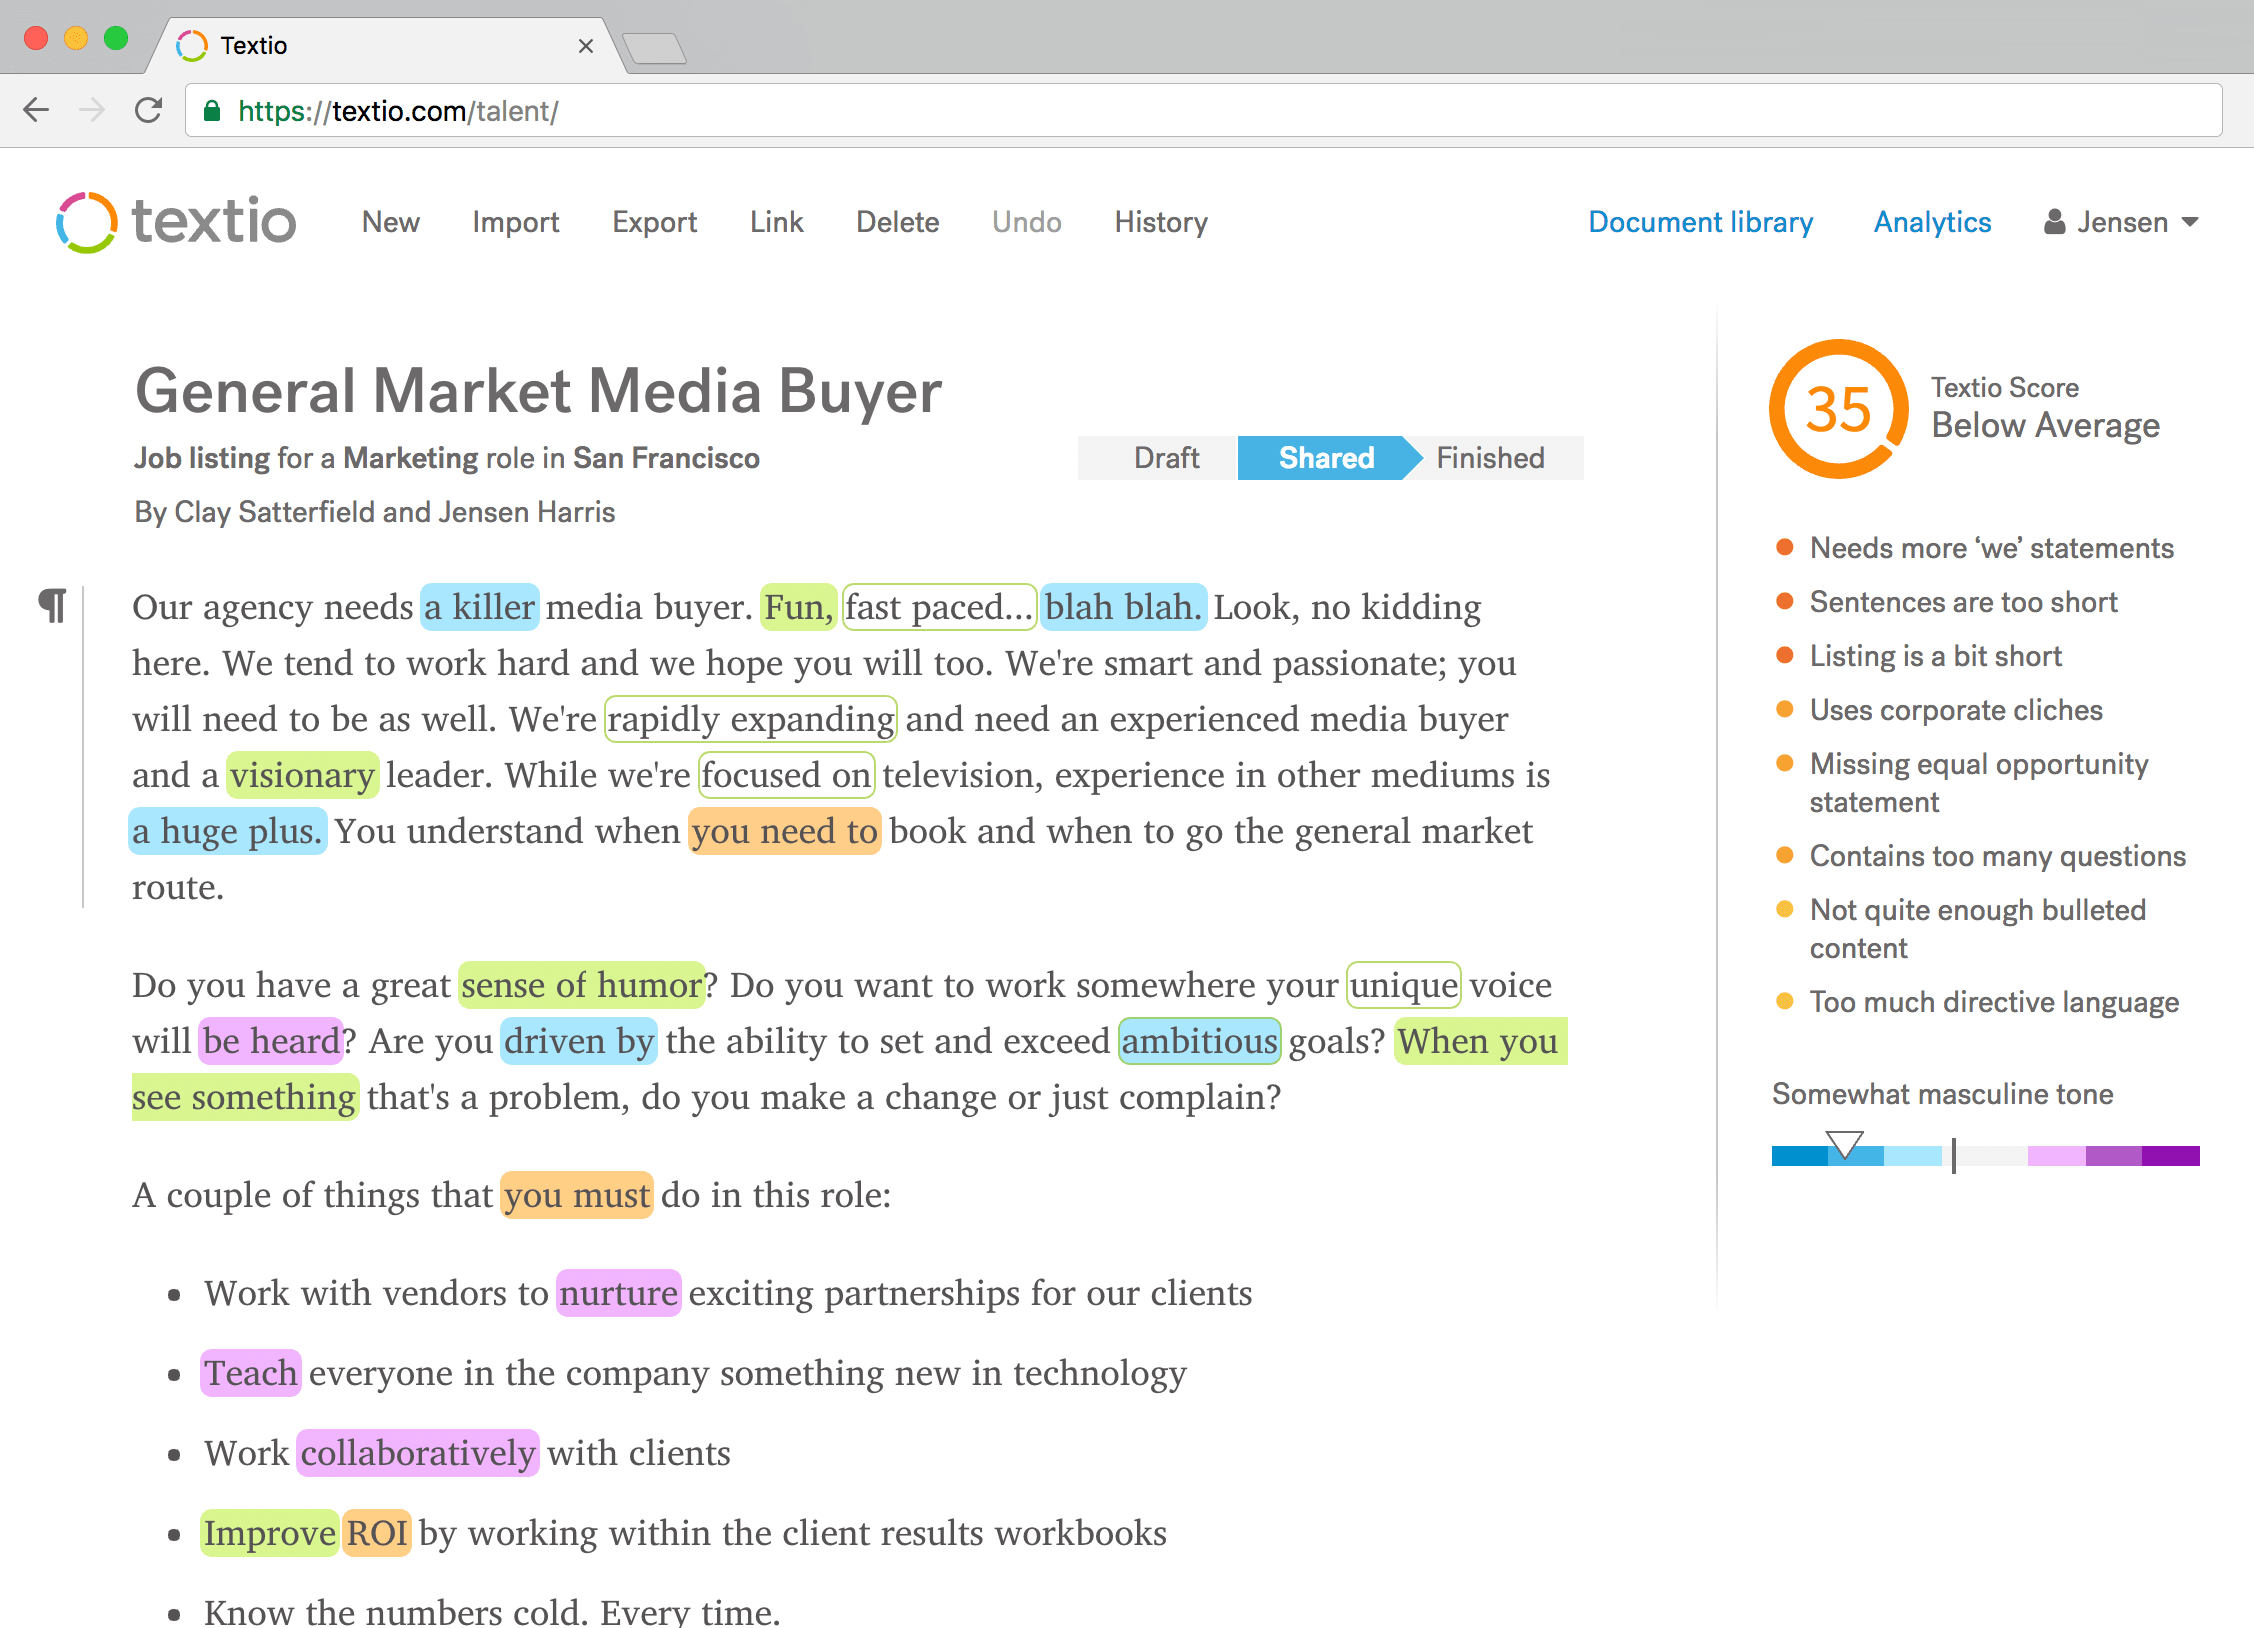Click the New menu item
The height and width of the screenshot is (1628, 2254).
(x=391, y=222)
